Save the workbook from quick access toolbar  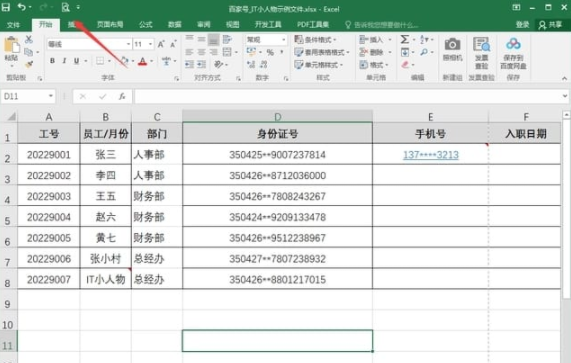[x=6, y=7]
